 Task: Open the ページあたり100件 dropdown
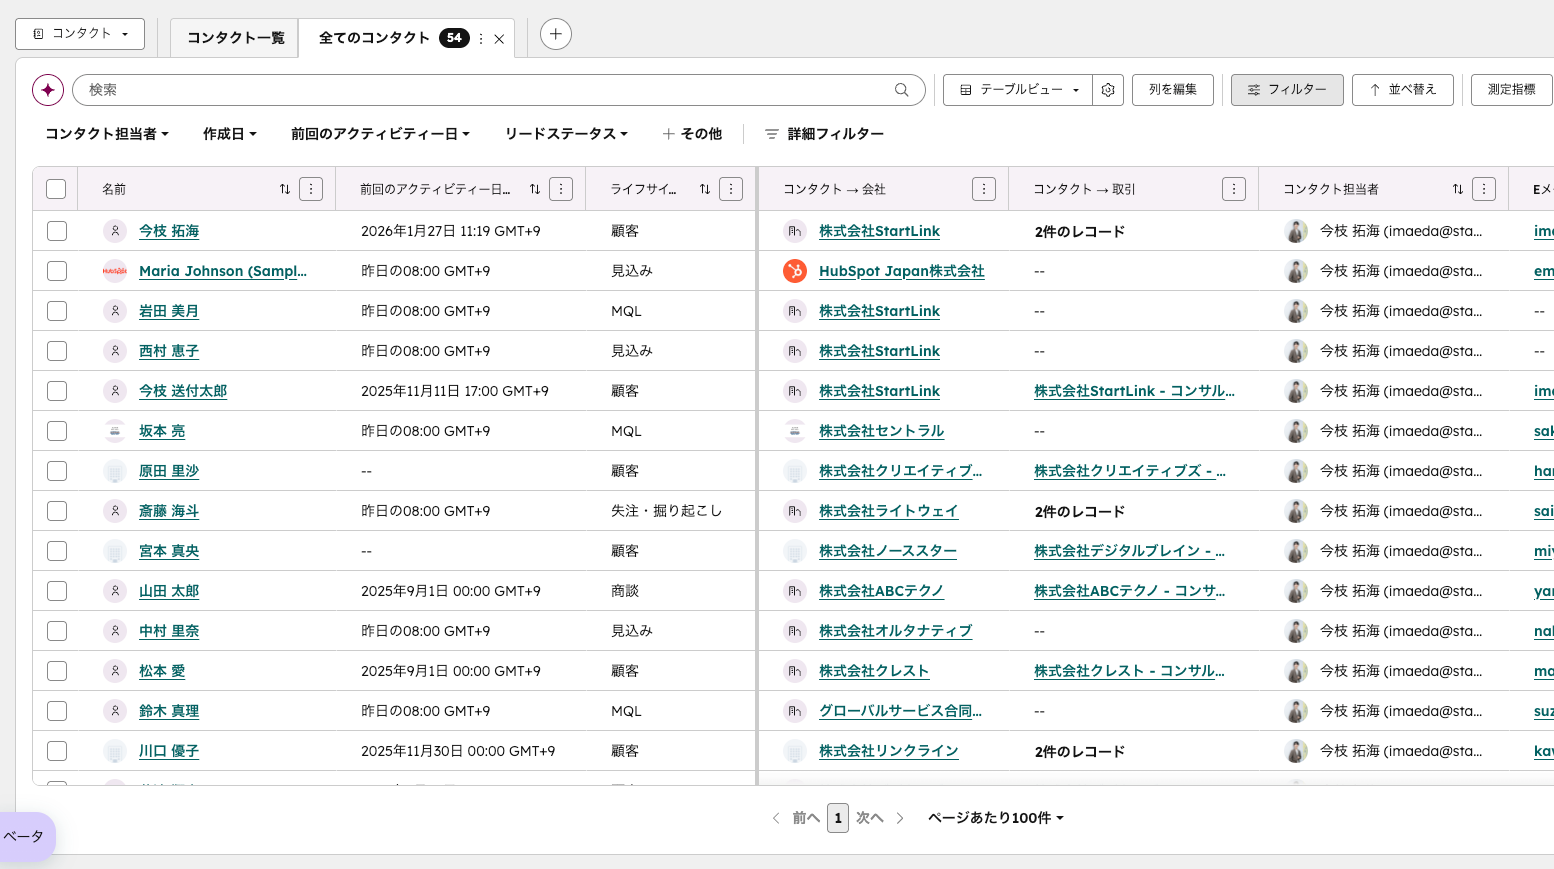click(x=994, y=817)
